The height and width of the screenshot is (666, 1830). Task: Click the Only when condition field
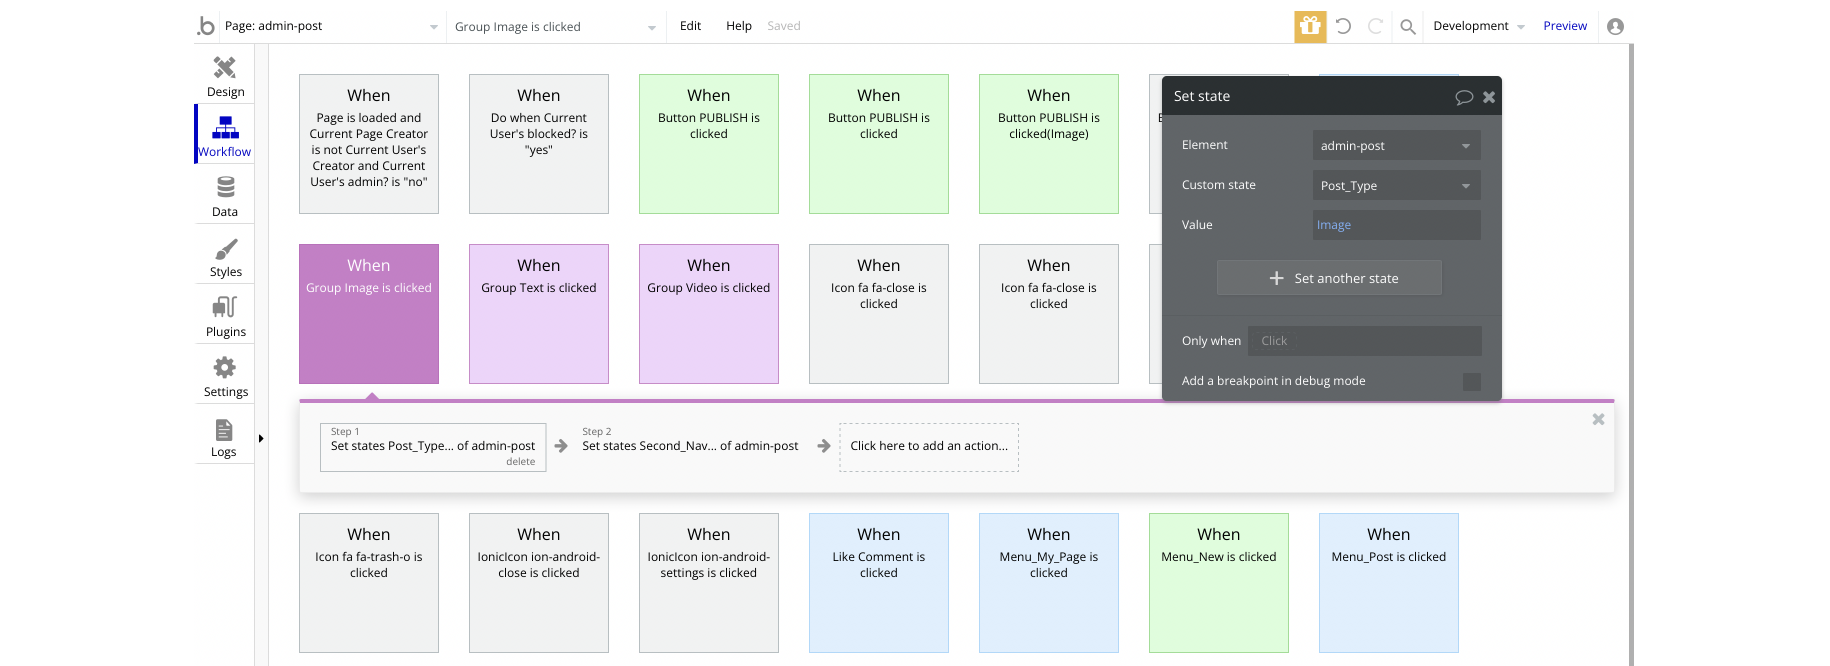1364,341
